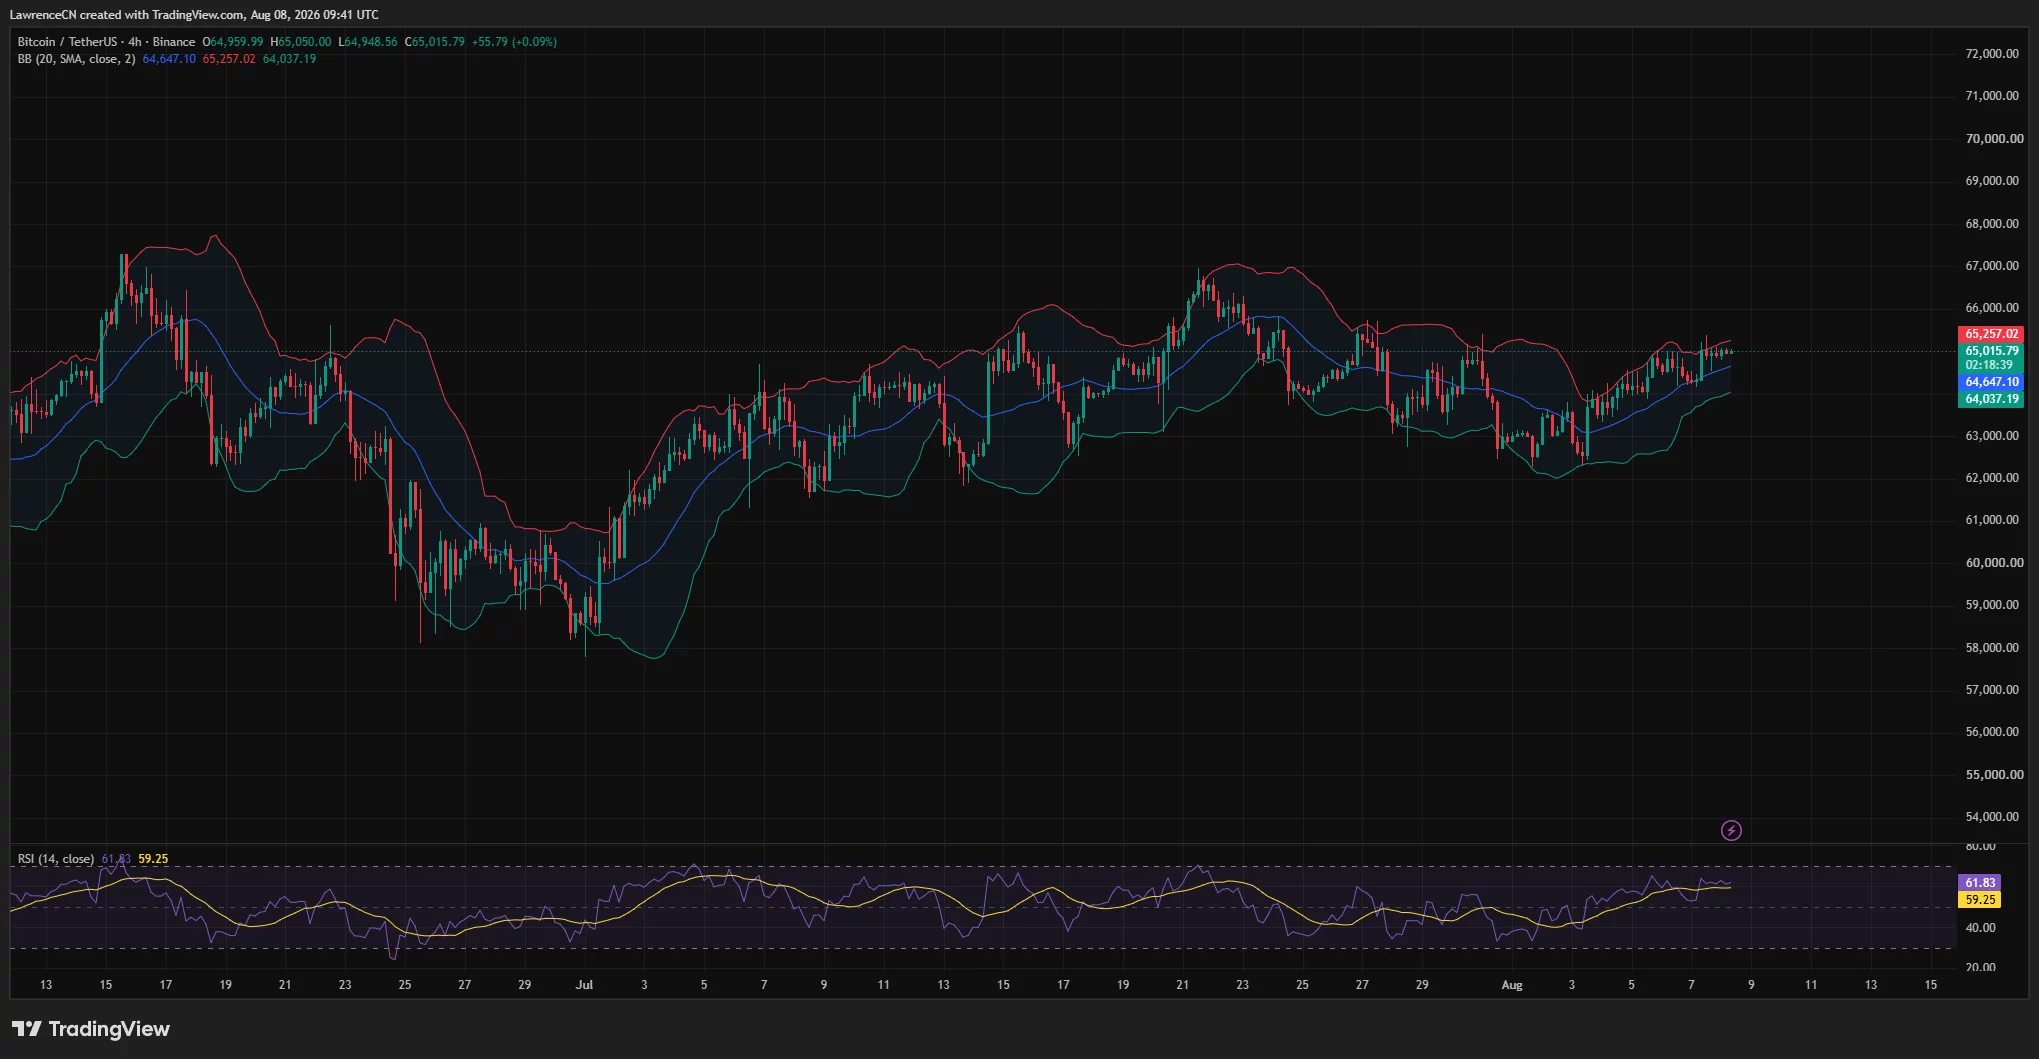Screen dimensions: 2039x1059
Task: Click the TradingView logo at bottom
Action: (x=91, y=1029)
